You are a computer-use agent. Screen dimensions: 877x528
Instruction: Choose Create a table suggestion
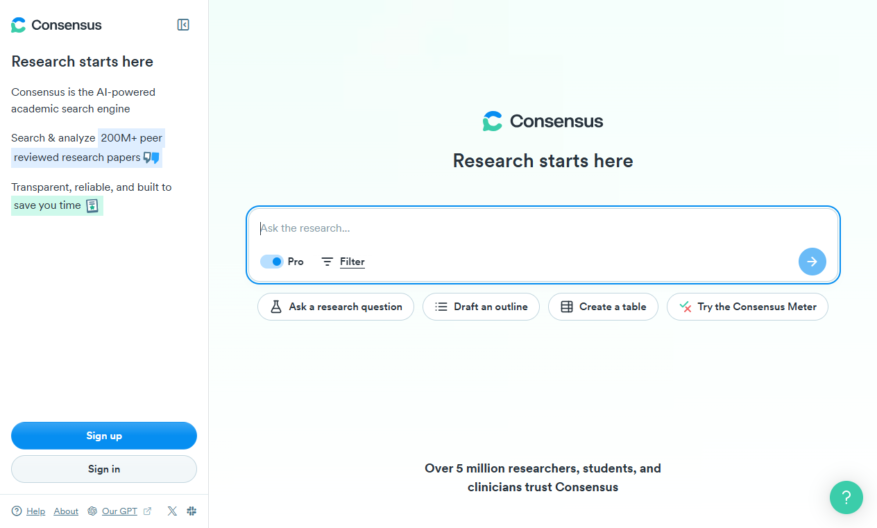(603, 307)
